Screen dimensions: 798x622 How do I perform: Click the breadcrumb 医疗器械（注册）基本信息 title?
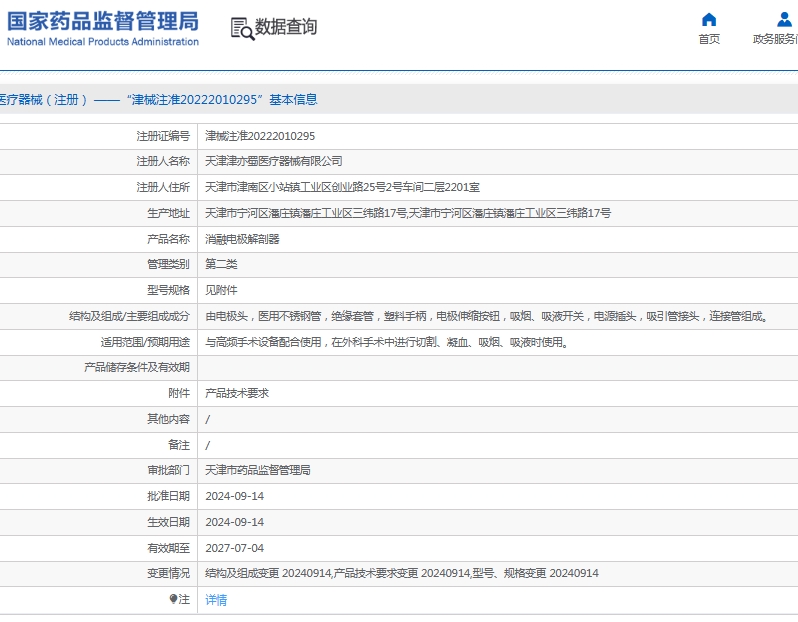click(x=159, y=100)
